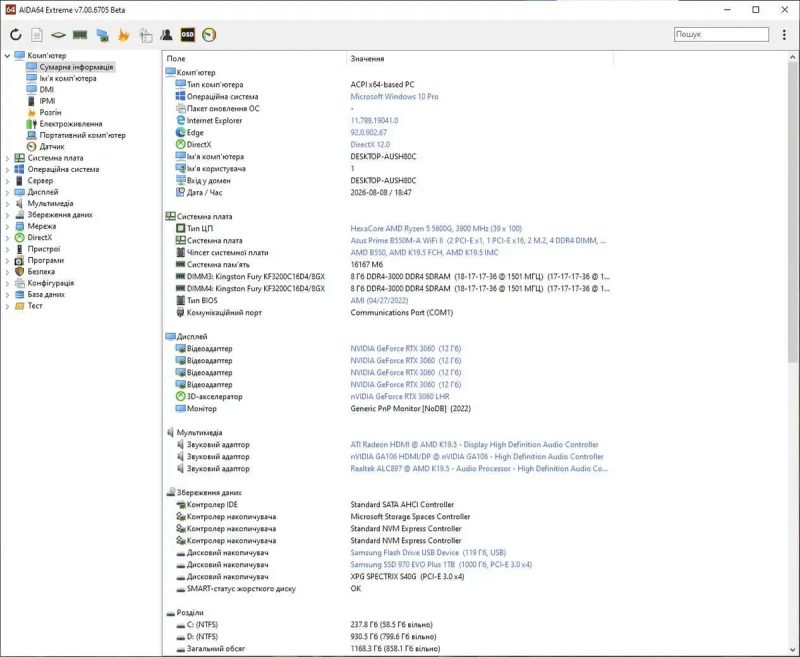The image size is (800, 657).
Task: Select Датчик in the tree
Action: click(52, 146)
